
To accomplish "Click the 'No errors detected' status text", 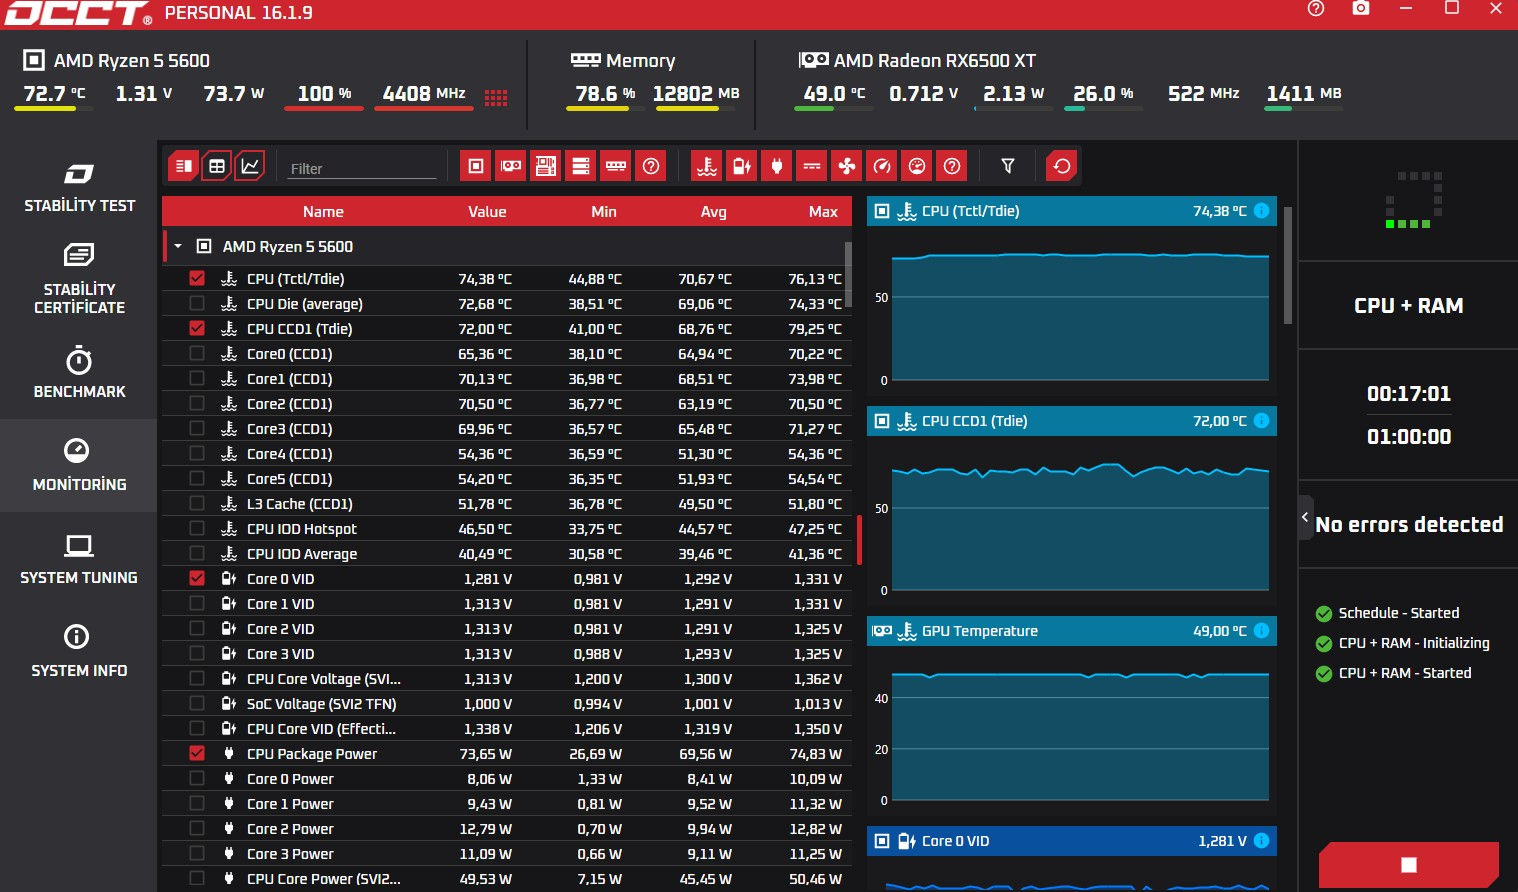I will [1409, 524].
